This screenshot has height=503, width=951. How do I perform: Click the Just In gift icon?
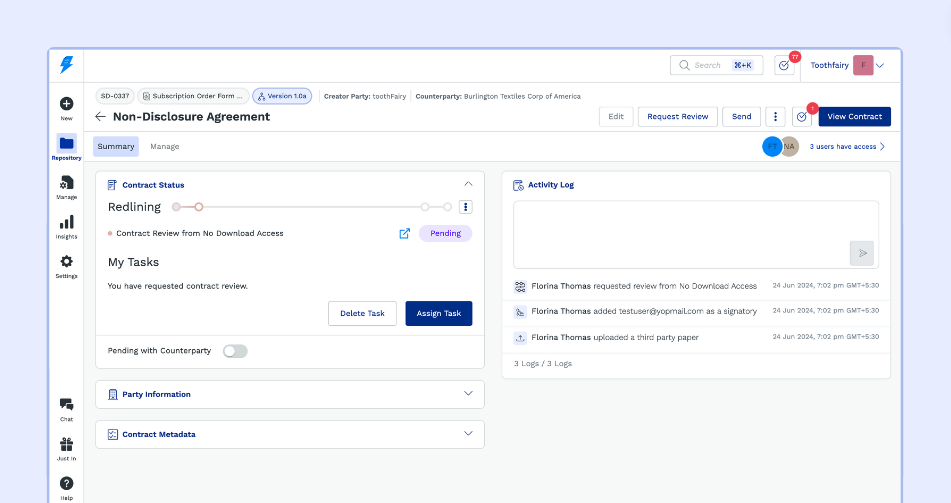(x=66, y=444)
